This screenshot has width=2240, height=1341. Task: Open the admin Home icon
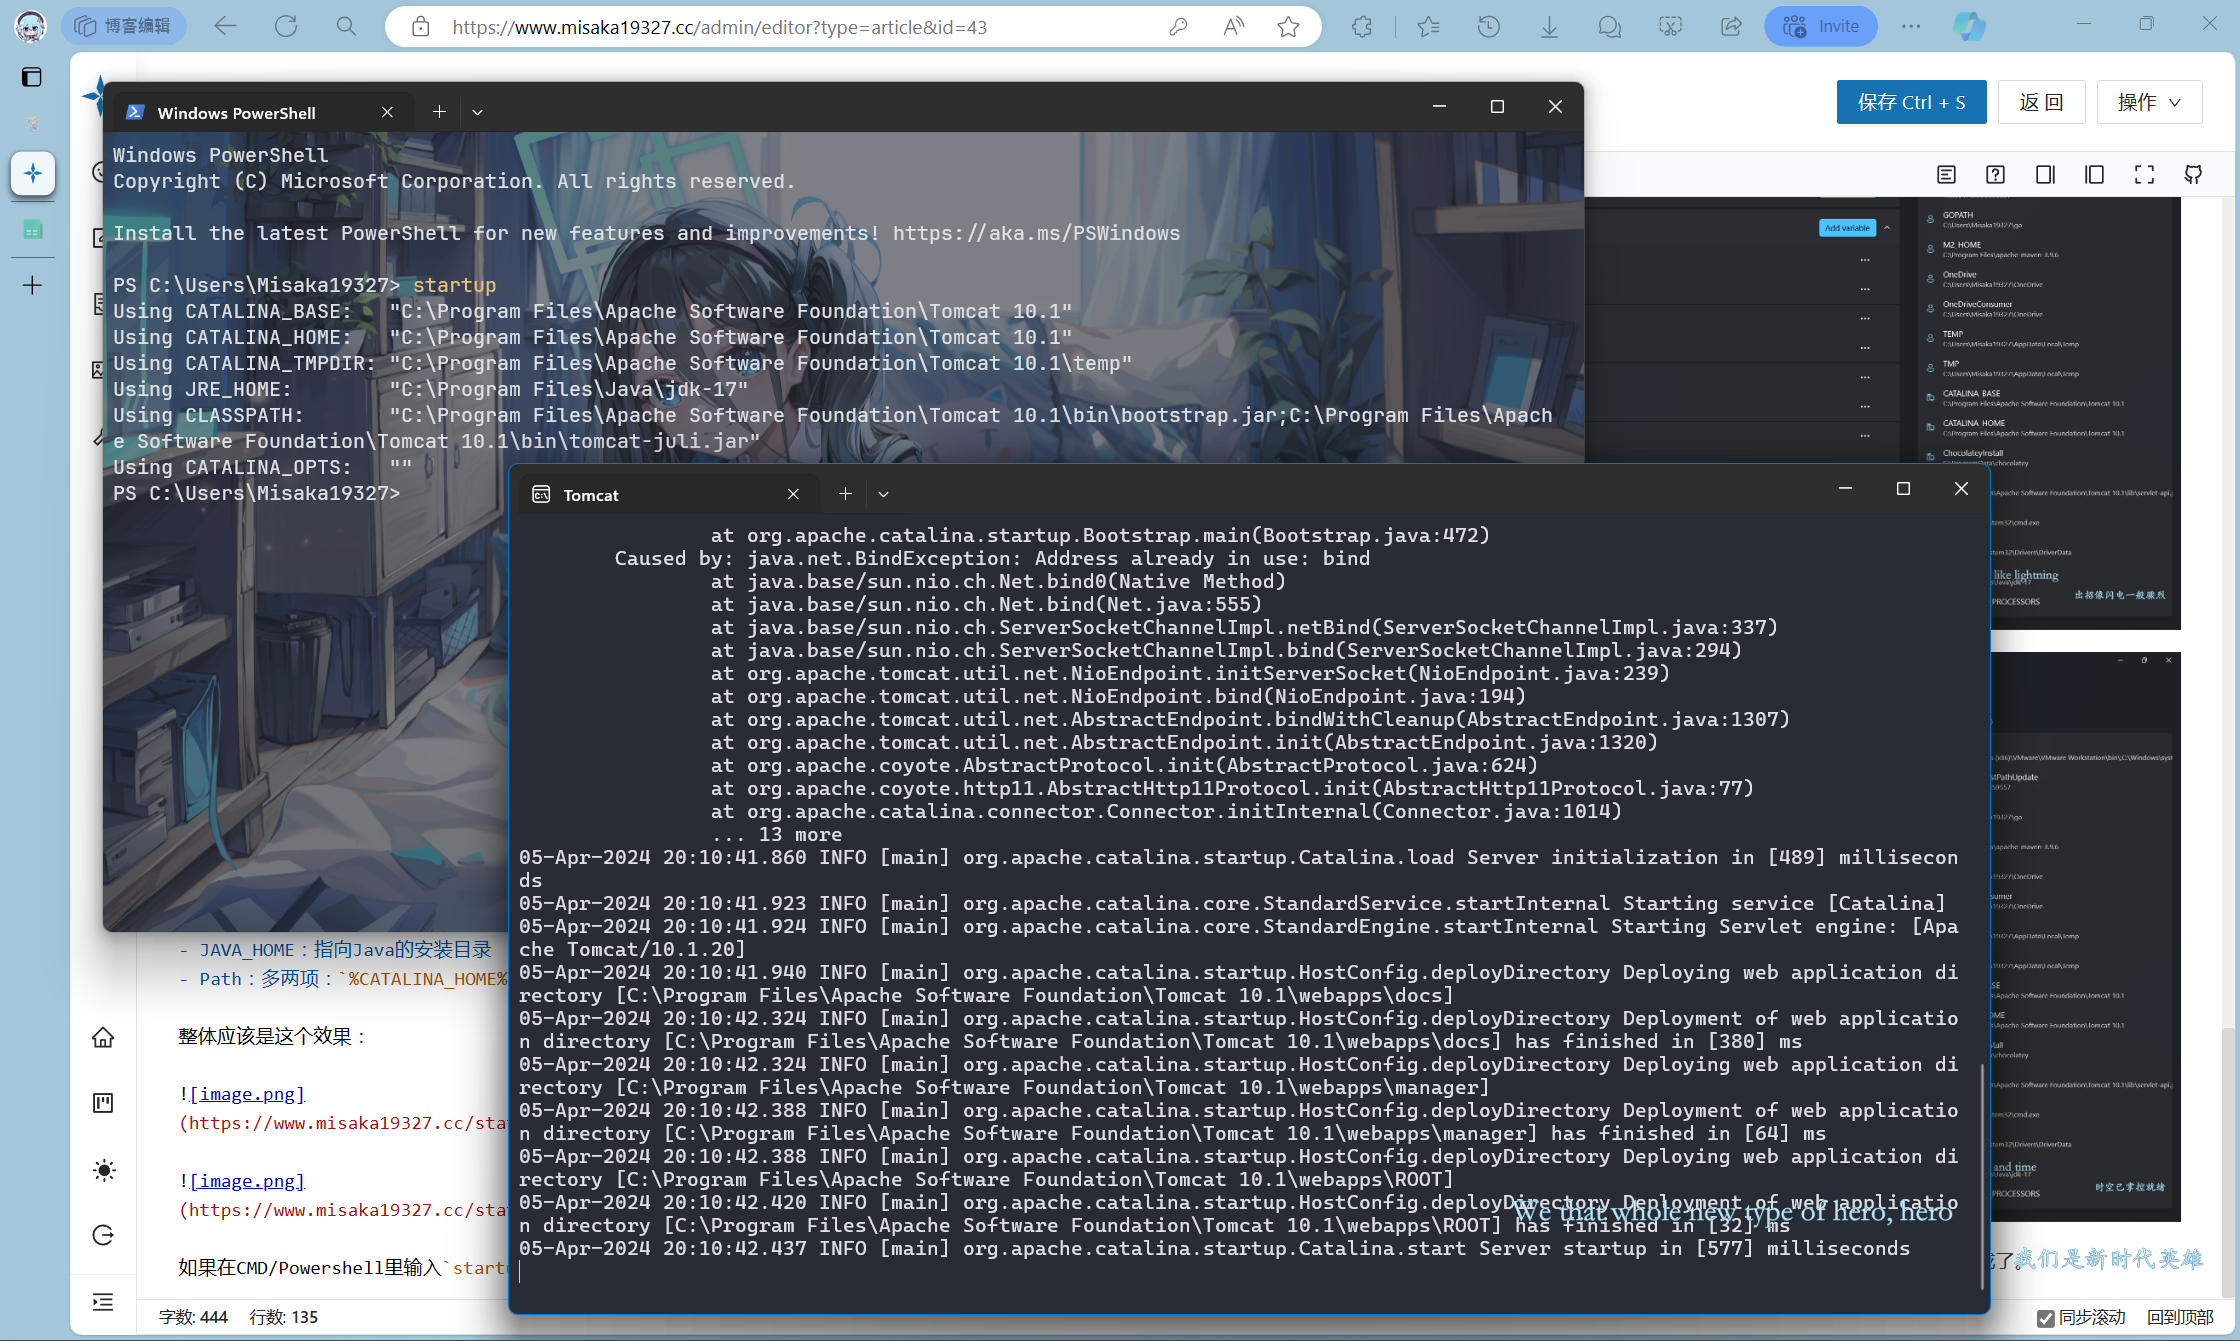103,1038
